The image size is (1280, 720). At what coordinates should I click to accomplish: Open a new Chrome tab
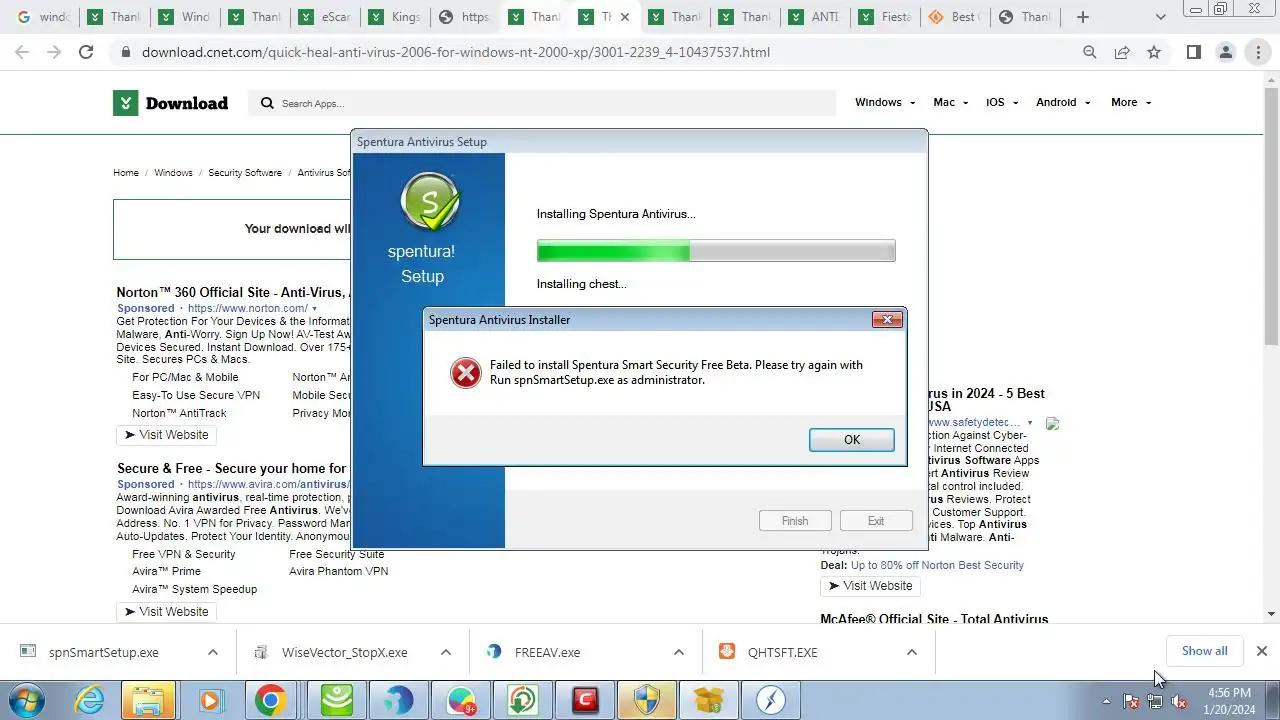click(1083, 17)
